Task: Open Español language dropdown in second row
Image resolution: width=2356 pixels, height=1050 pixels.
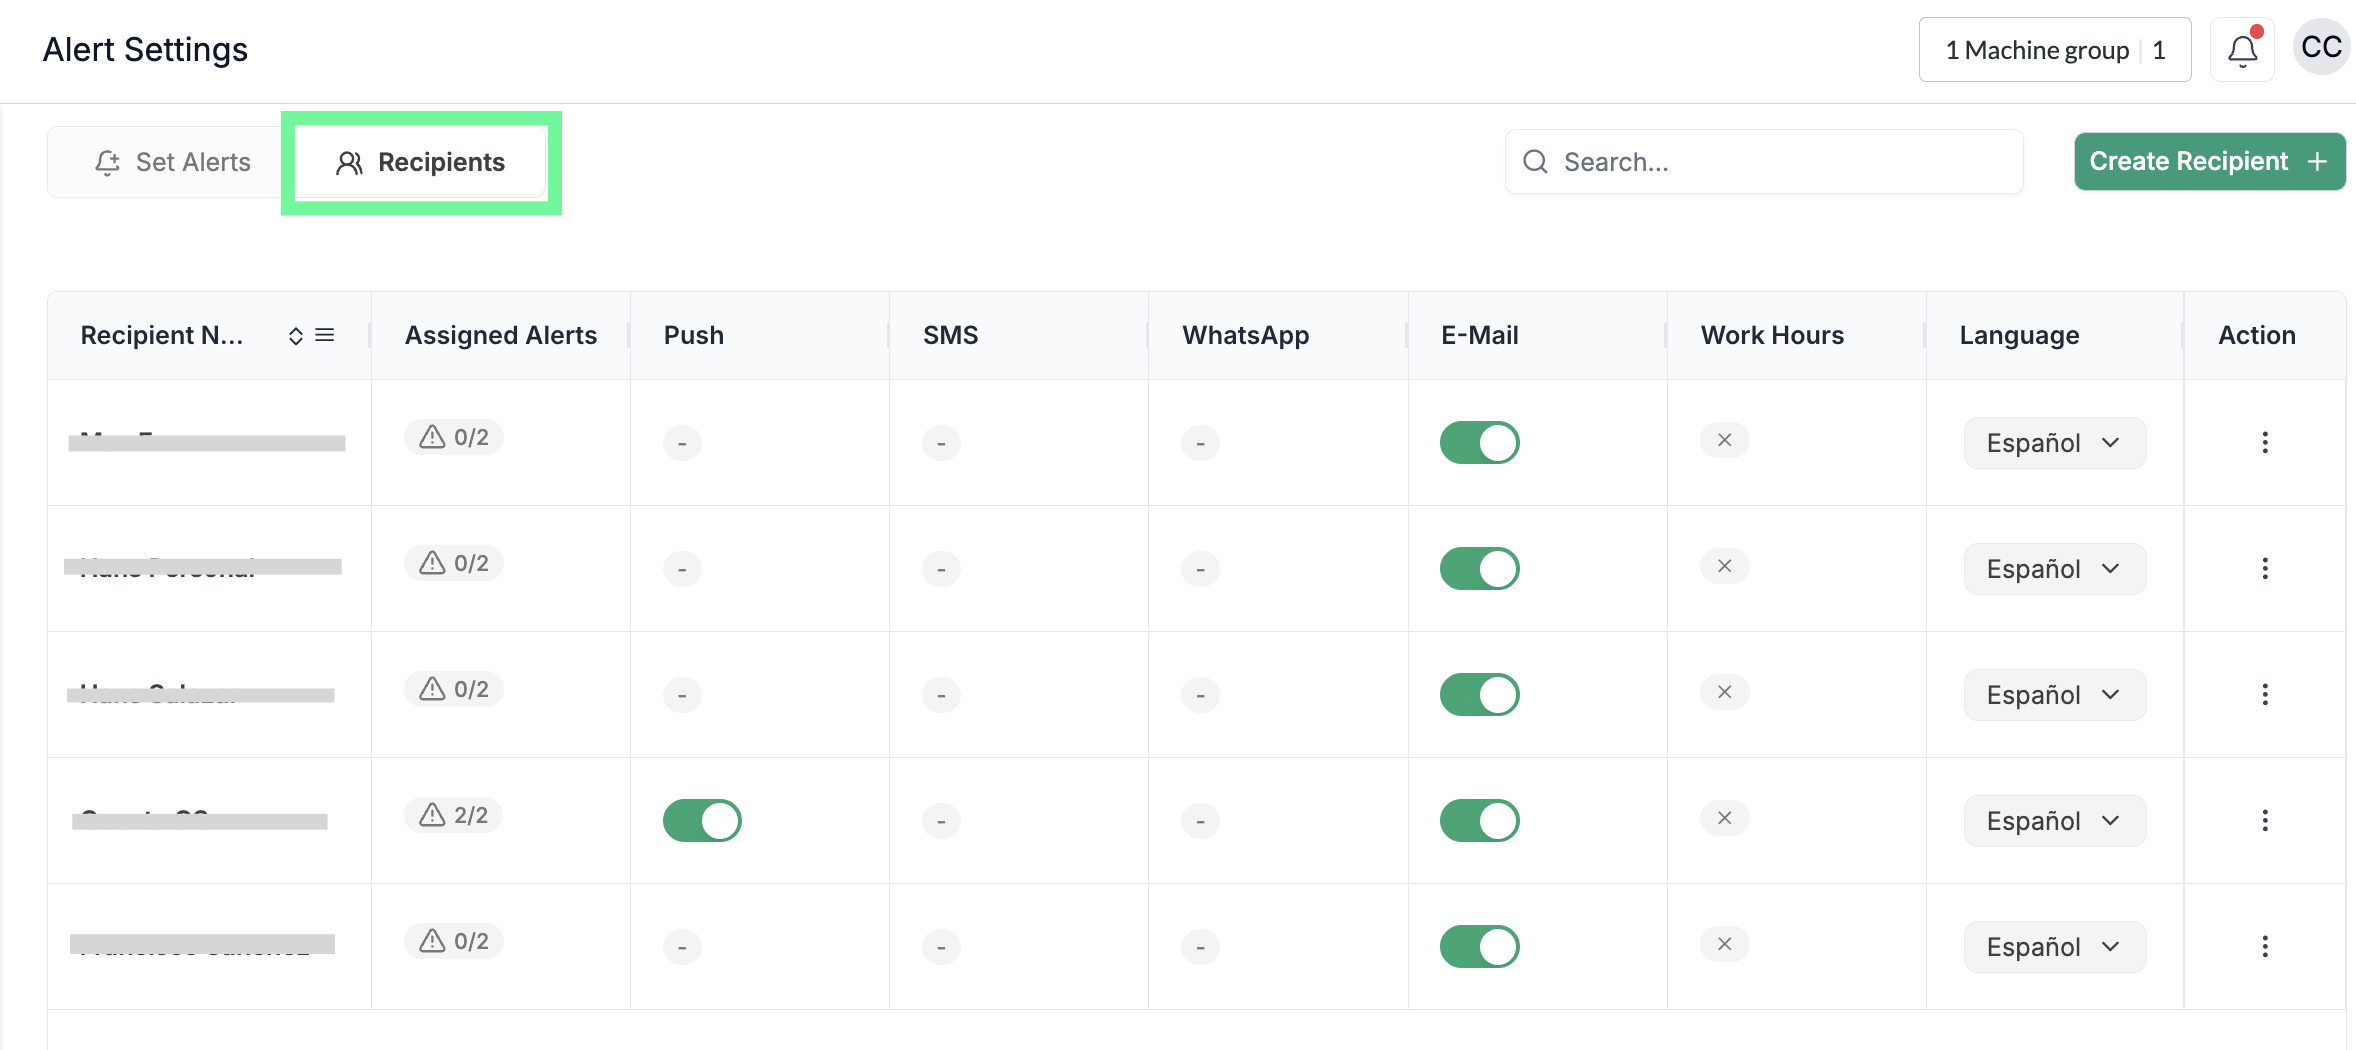Action: click(x=2055, y=569)
